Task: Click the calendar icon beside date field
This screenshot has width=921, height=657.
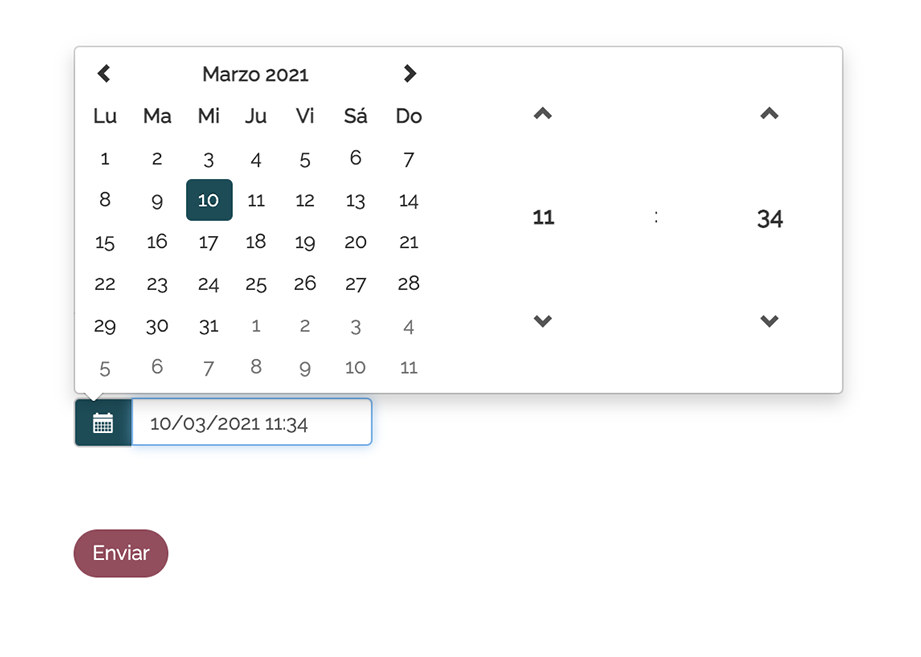Action: (x=103, y=423)
